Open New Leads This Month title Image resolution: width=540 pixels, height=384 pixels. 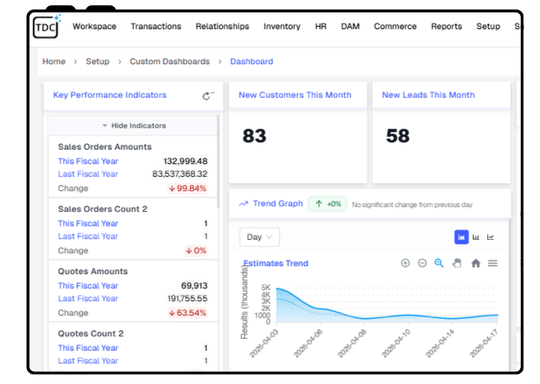428,95
